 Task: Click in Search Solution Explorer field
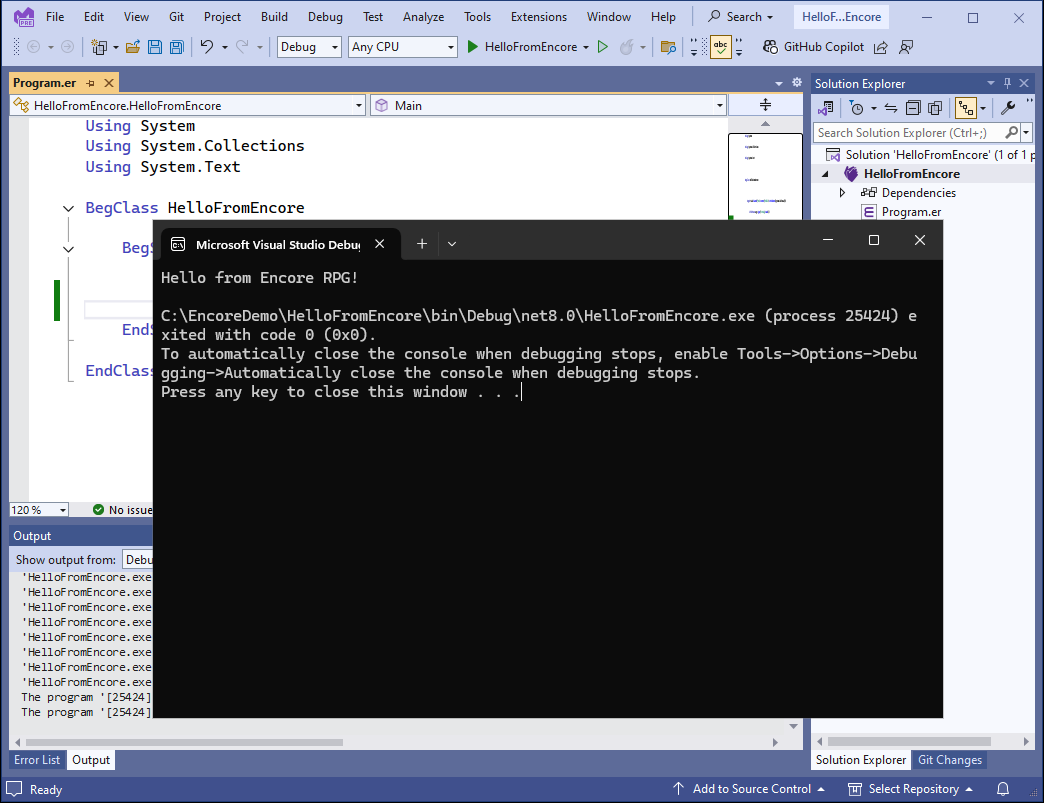tap(909, 133)
